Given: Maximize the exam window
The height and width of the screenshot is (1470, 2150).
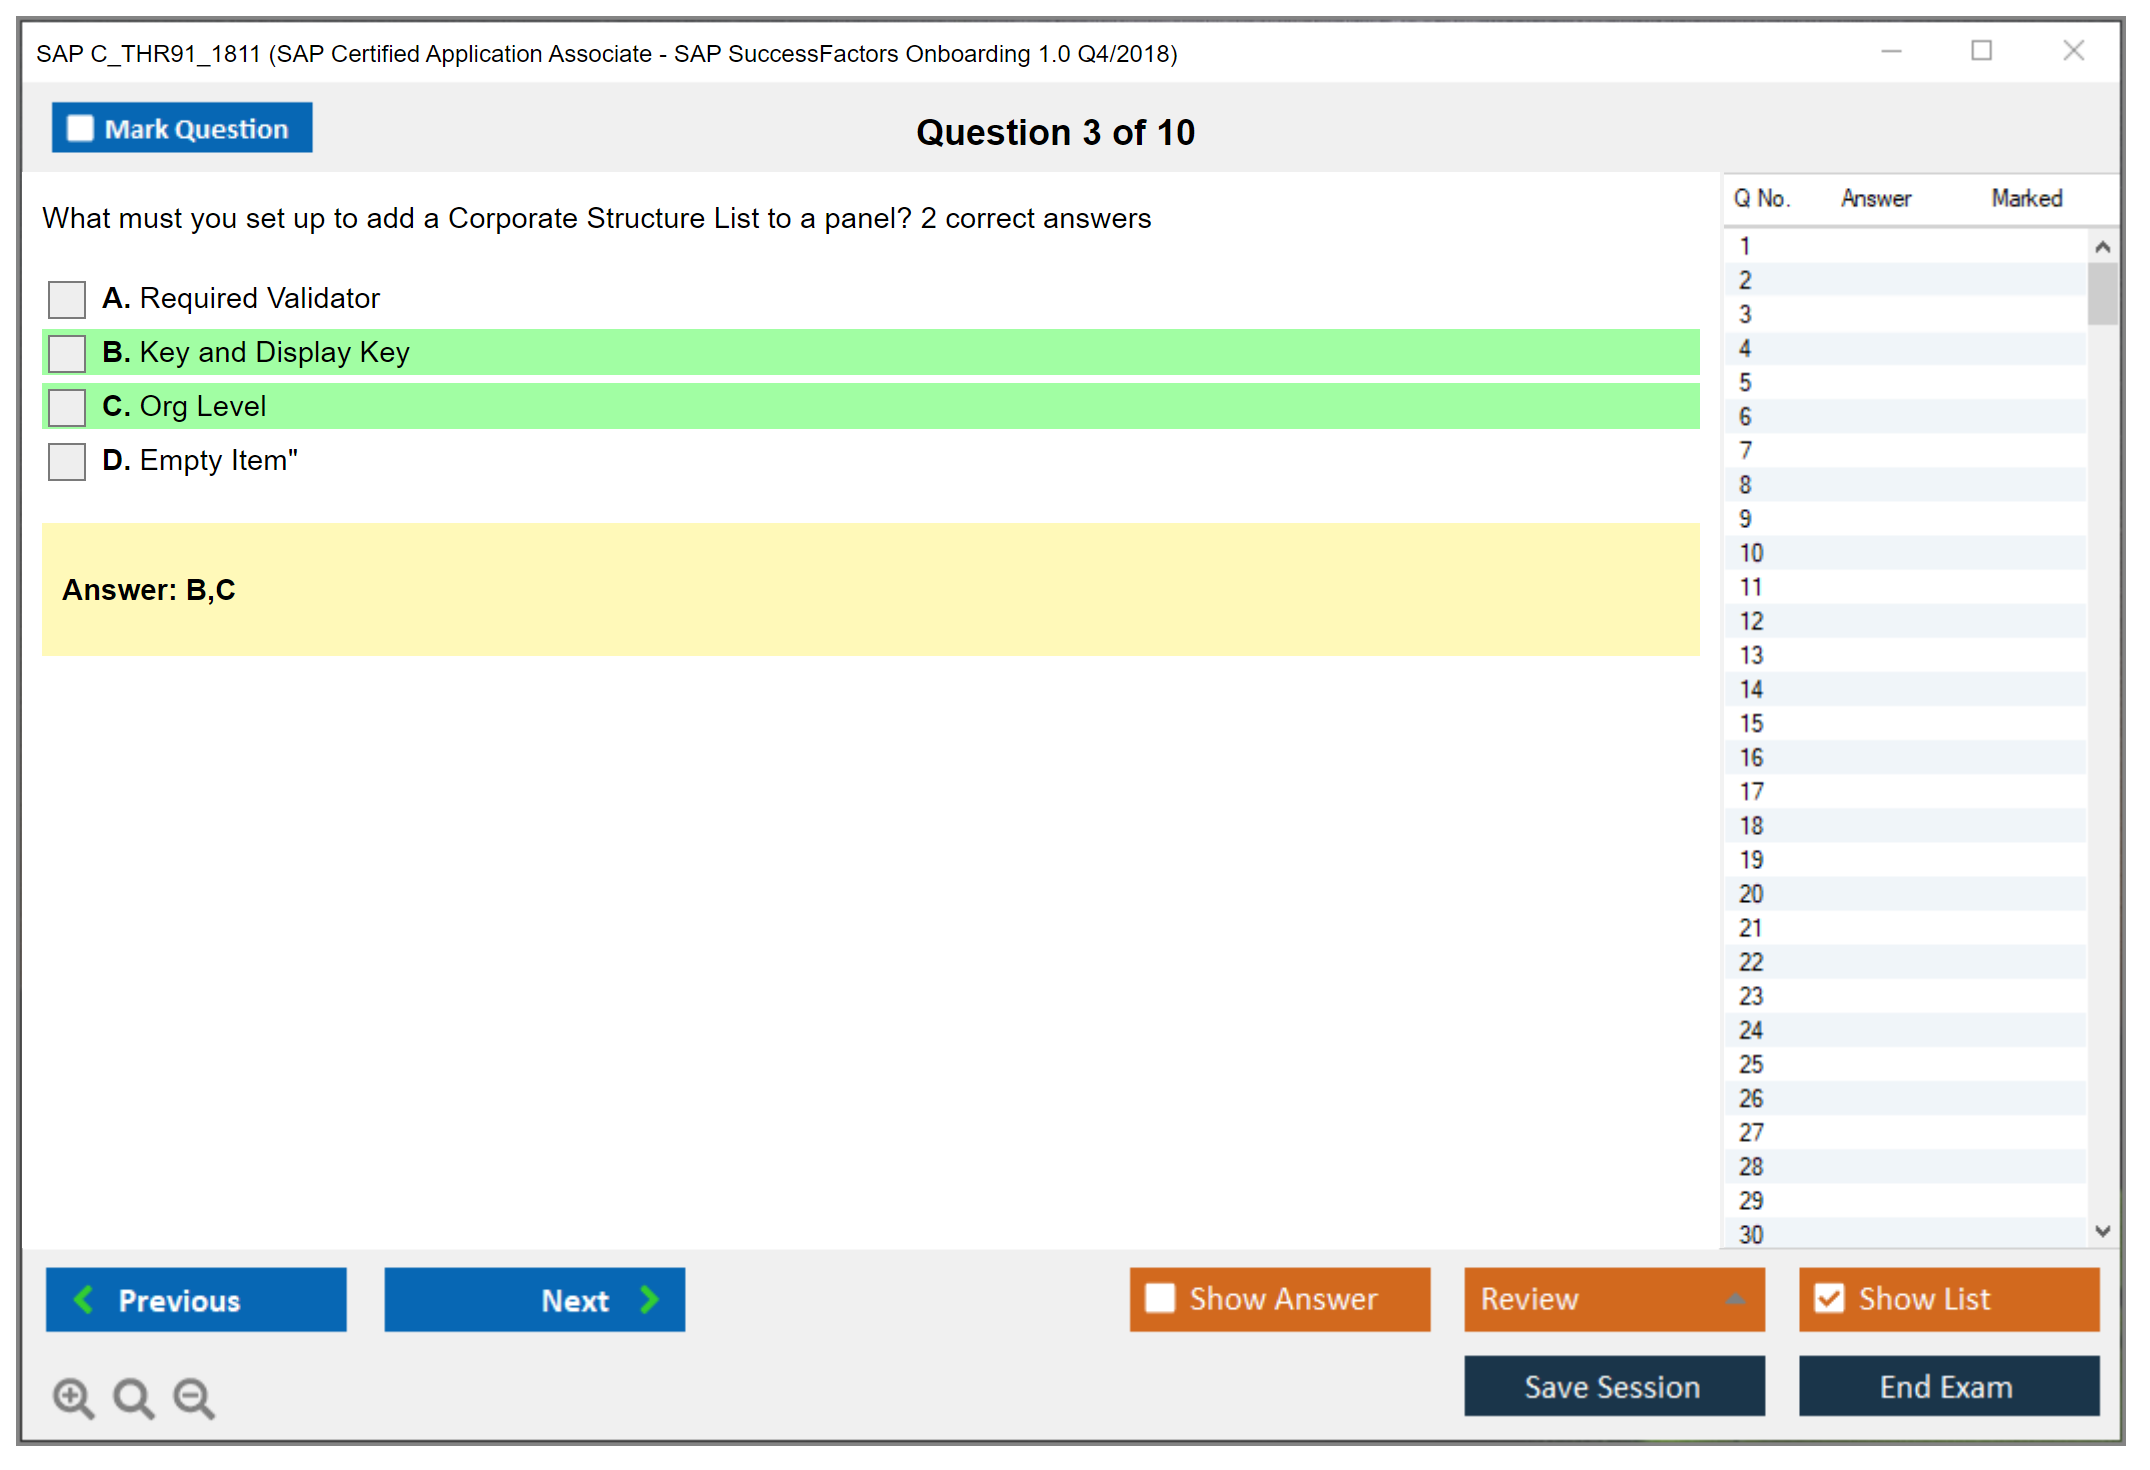Looking at the screenshot, I should pos(1981,51).
